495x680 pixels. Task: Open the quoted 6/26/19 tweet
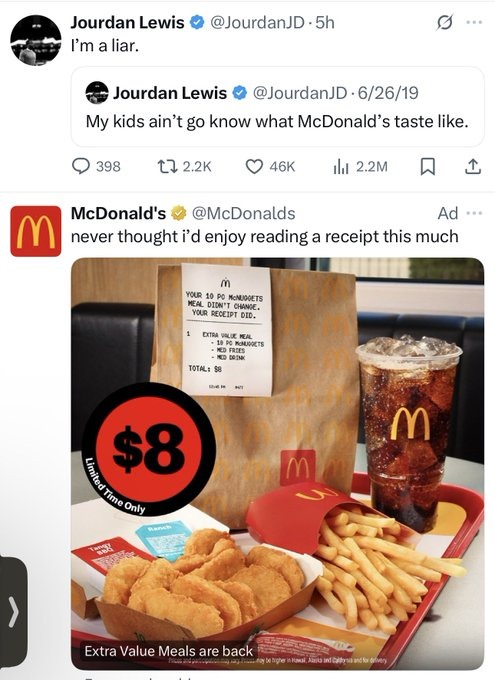point(278,107)
